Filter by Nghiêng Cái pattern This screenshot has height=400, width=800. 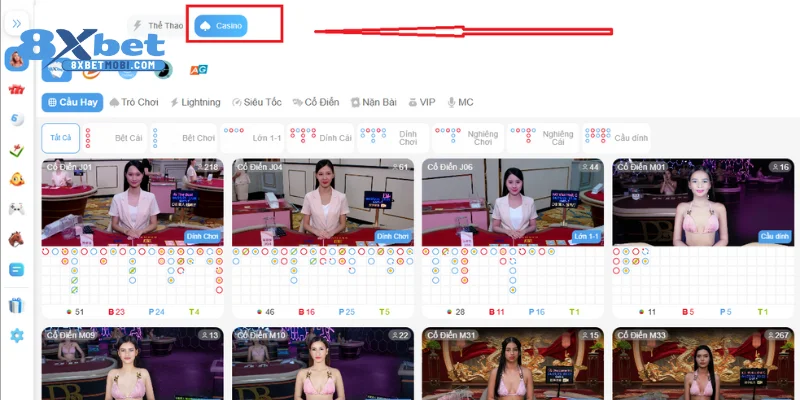point(543,138)
